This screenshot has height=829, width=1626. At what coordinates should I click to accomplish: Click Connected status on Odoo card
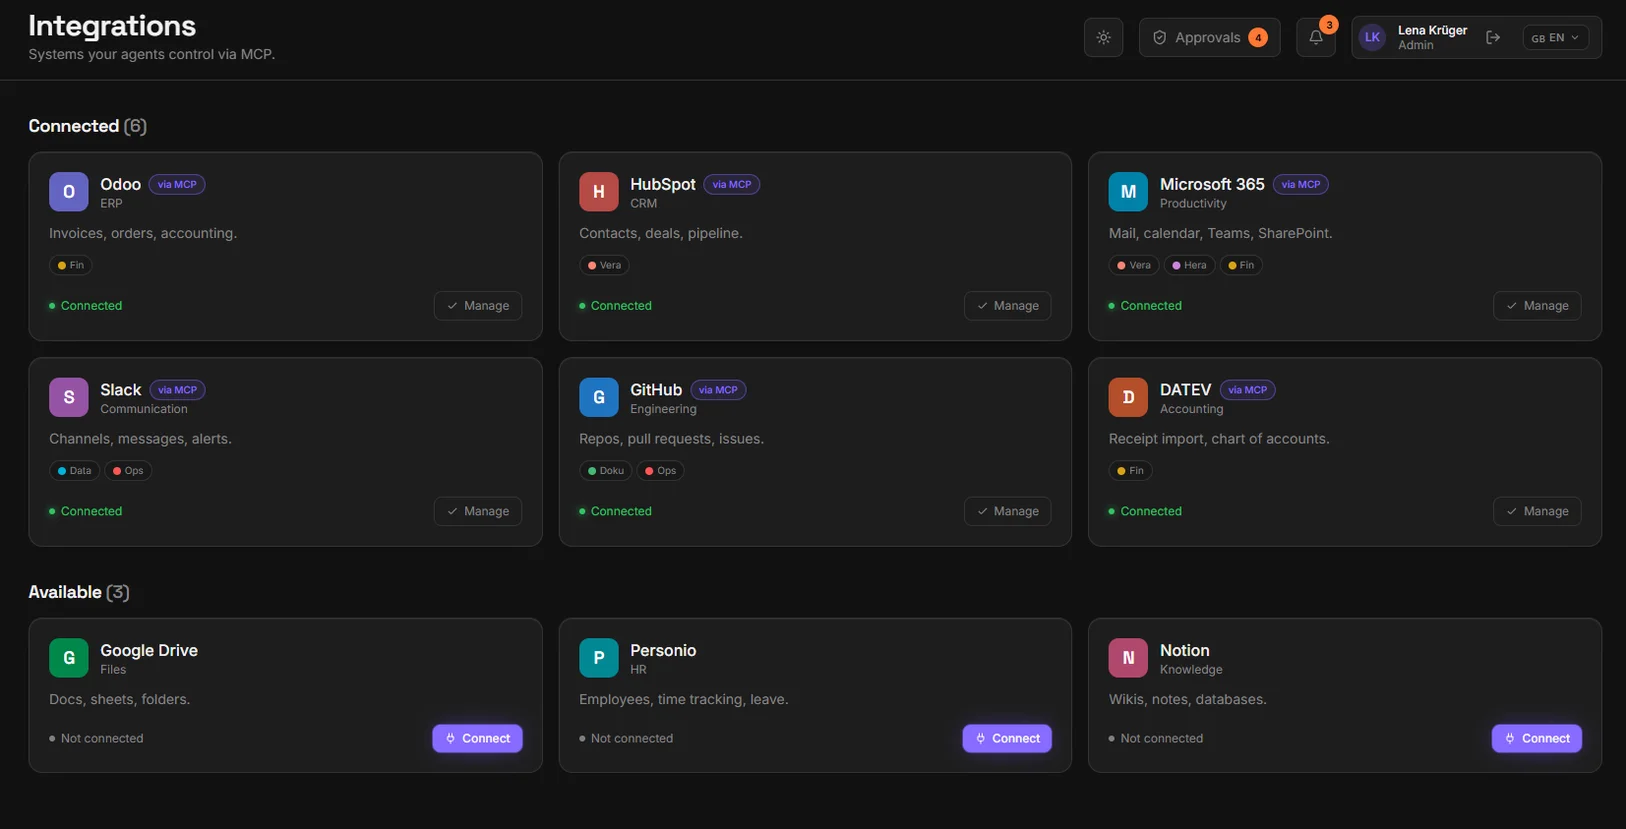tap(86, 306)
